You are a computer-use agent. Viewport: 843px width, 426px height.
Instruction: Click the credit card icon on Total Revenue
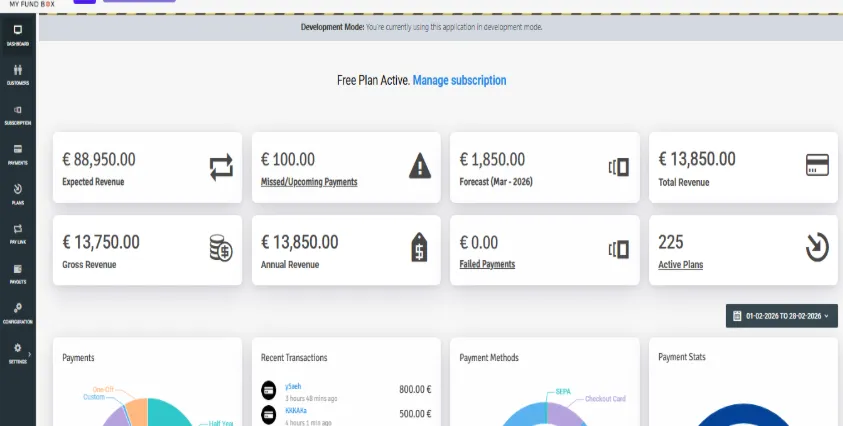[817, 165]
